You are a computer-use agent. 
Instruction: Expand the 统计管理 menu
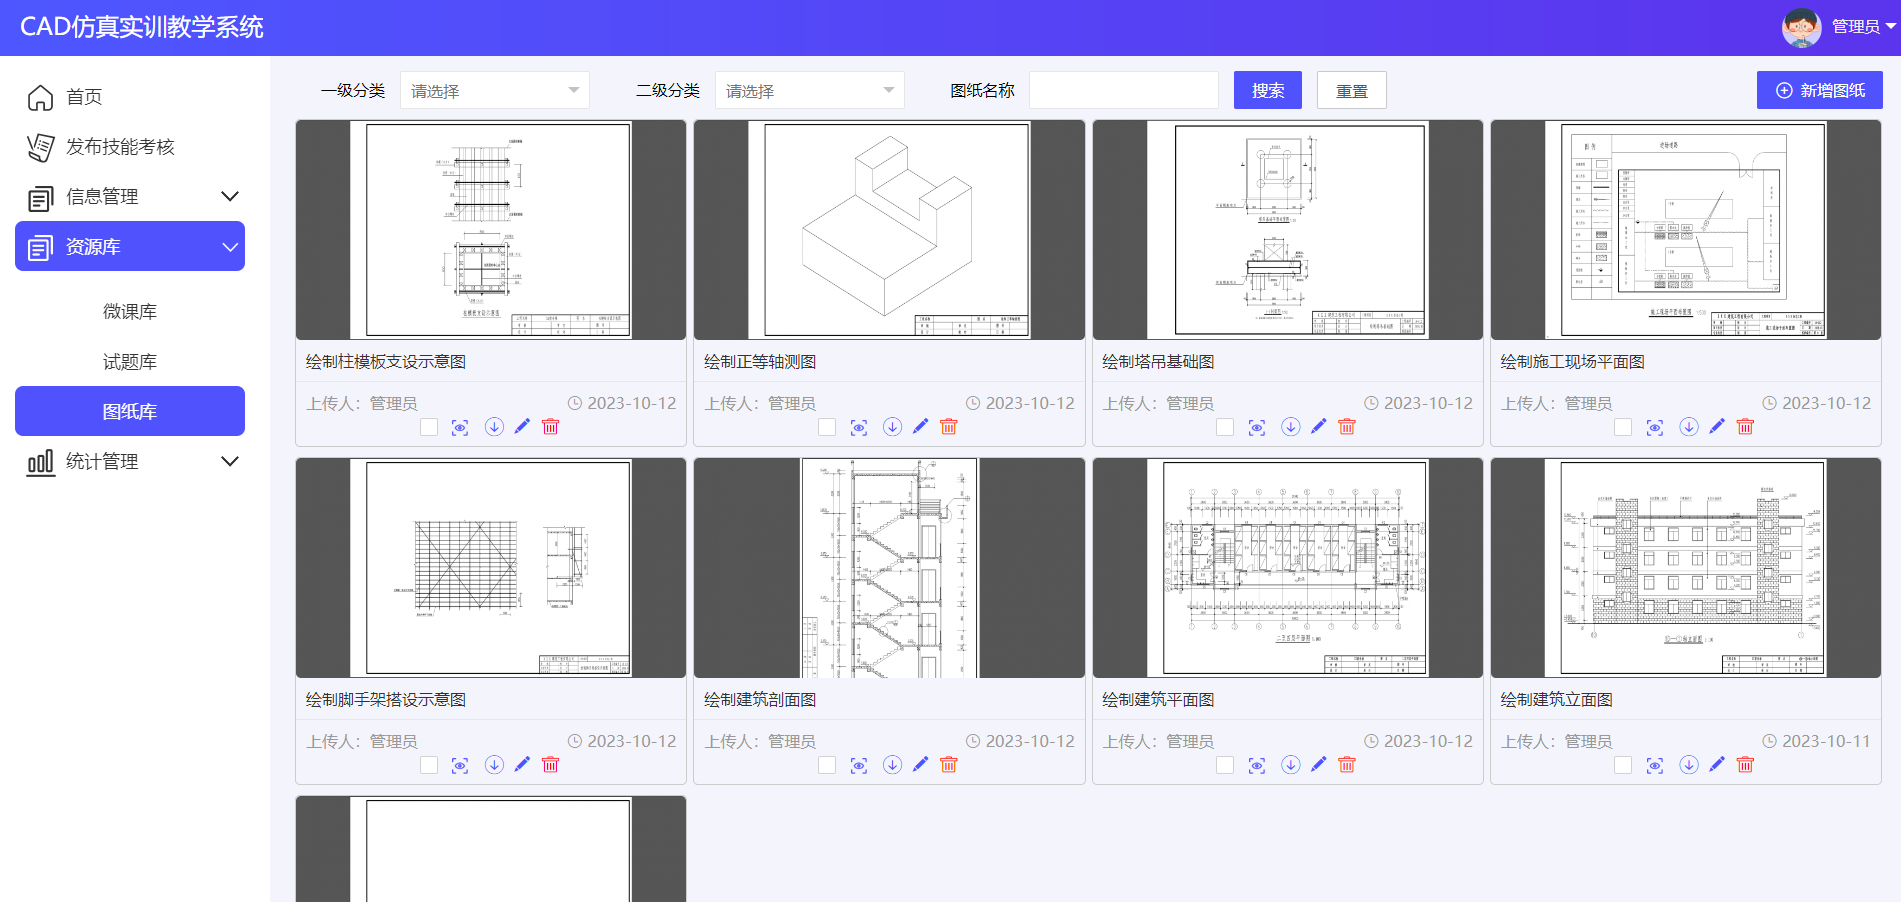[130, 461]
